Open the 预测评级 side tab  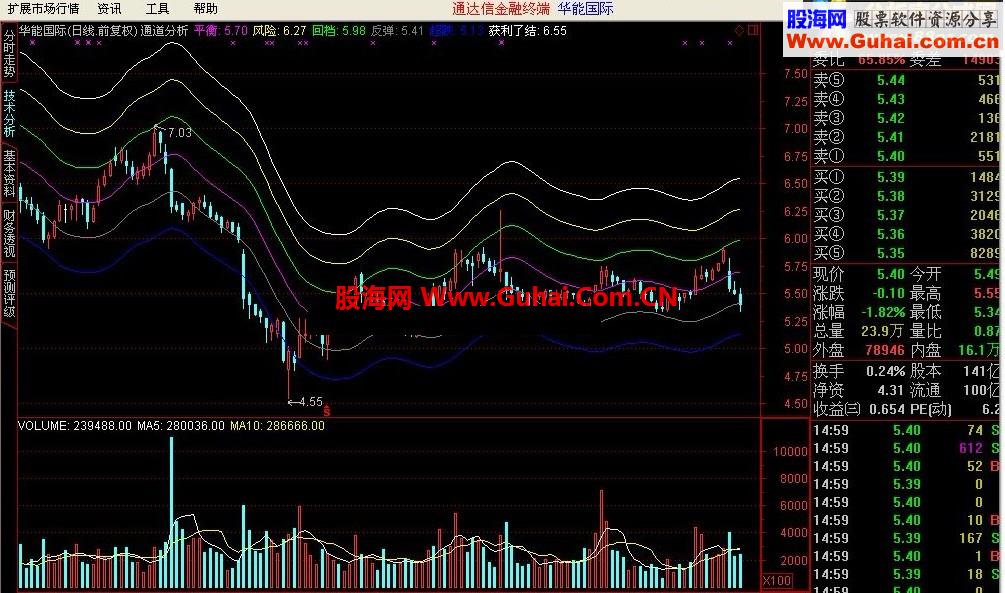tap(9, 293)
